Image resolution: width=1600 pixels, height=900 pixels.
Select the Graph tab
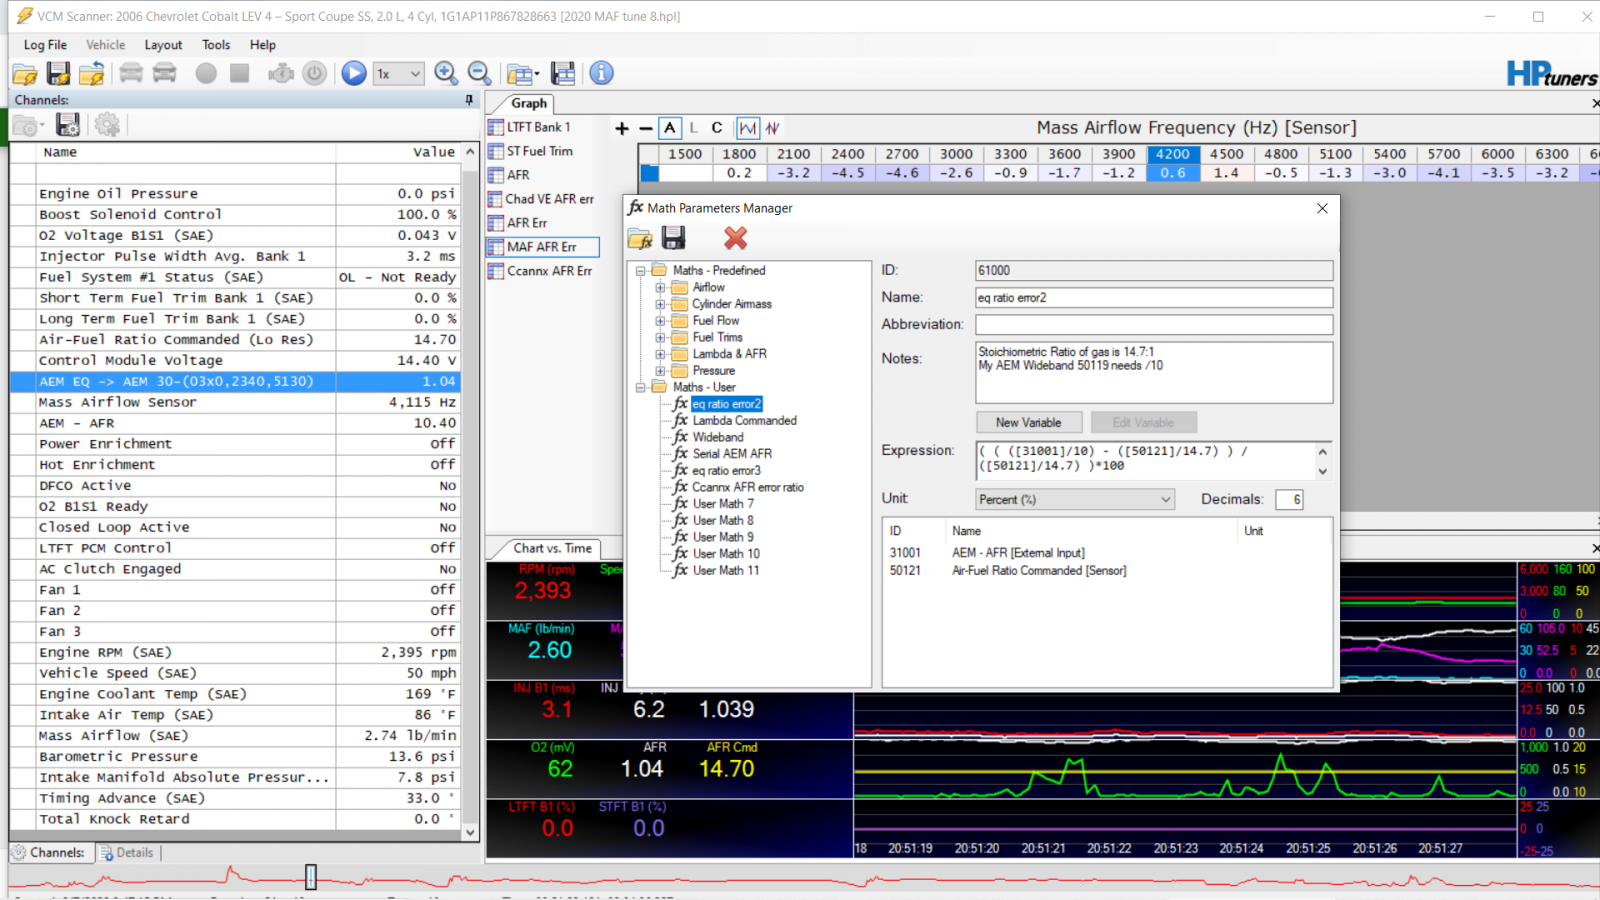(x=529, y=103)
